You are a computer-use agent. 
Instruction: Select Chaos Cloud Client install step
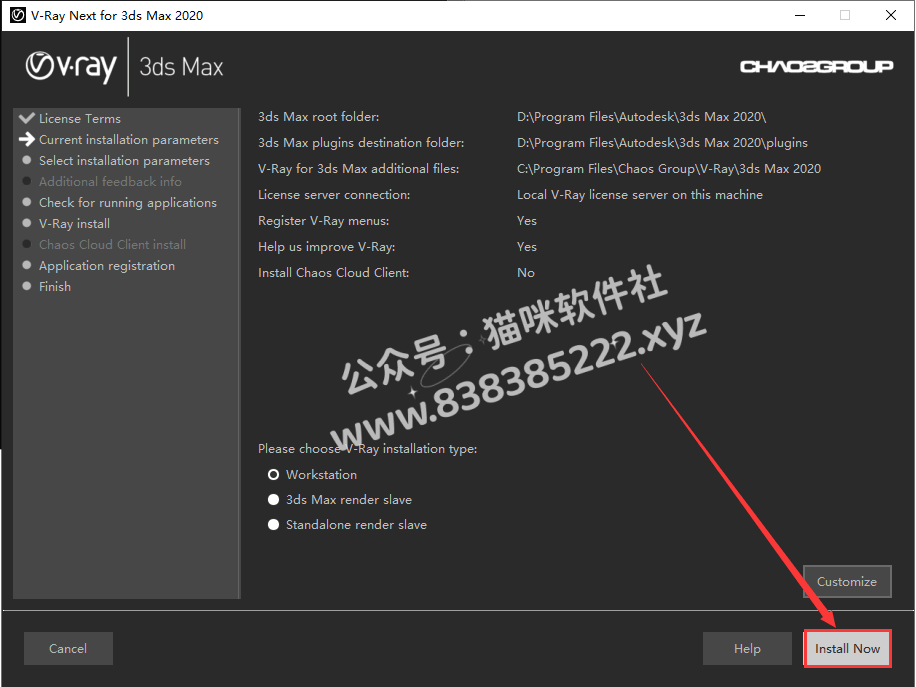coord(112,245)
